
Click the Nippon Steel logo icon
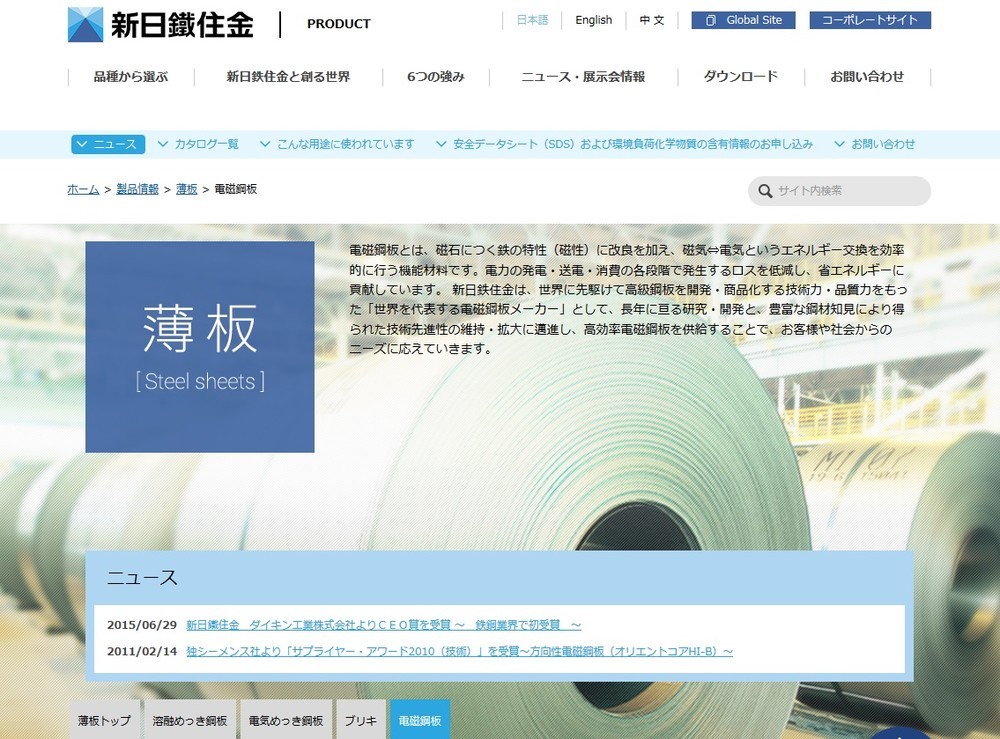85,24
